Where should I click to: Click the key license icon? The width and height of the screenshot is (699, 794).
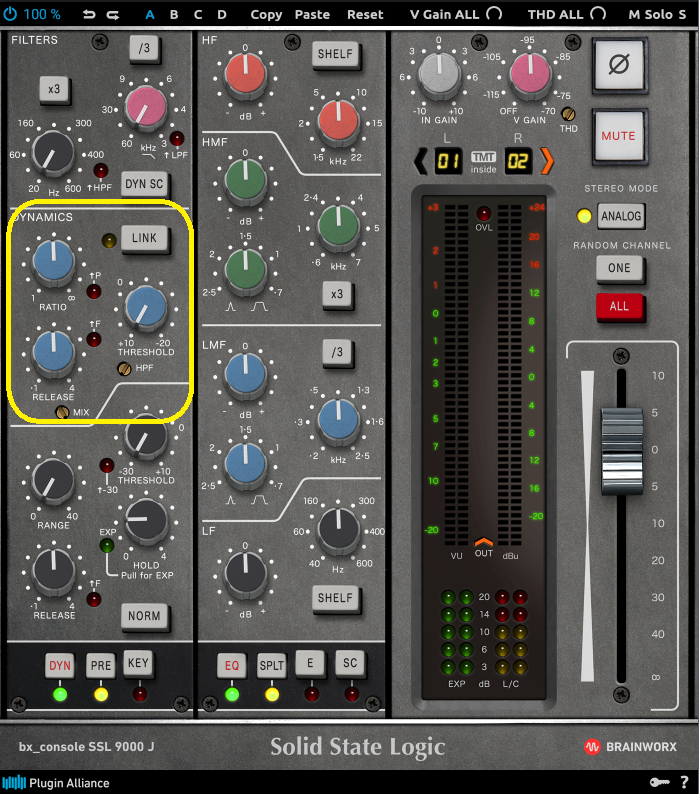pyautogui.click(x=659, y=782)
